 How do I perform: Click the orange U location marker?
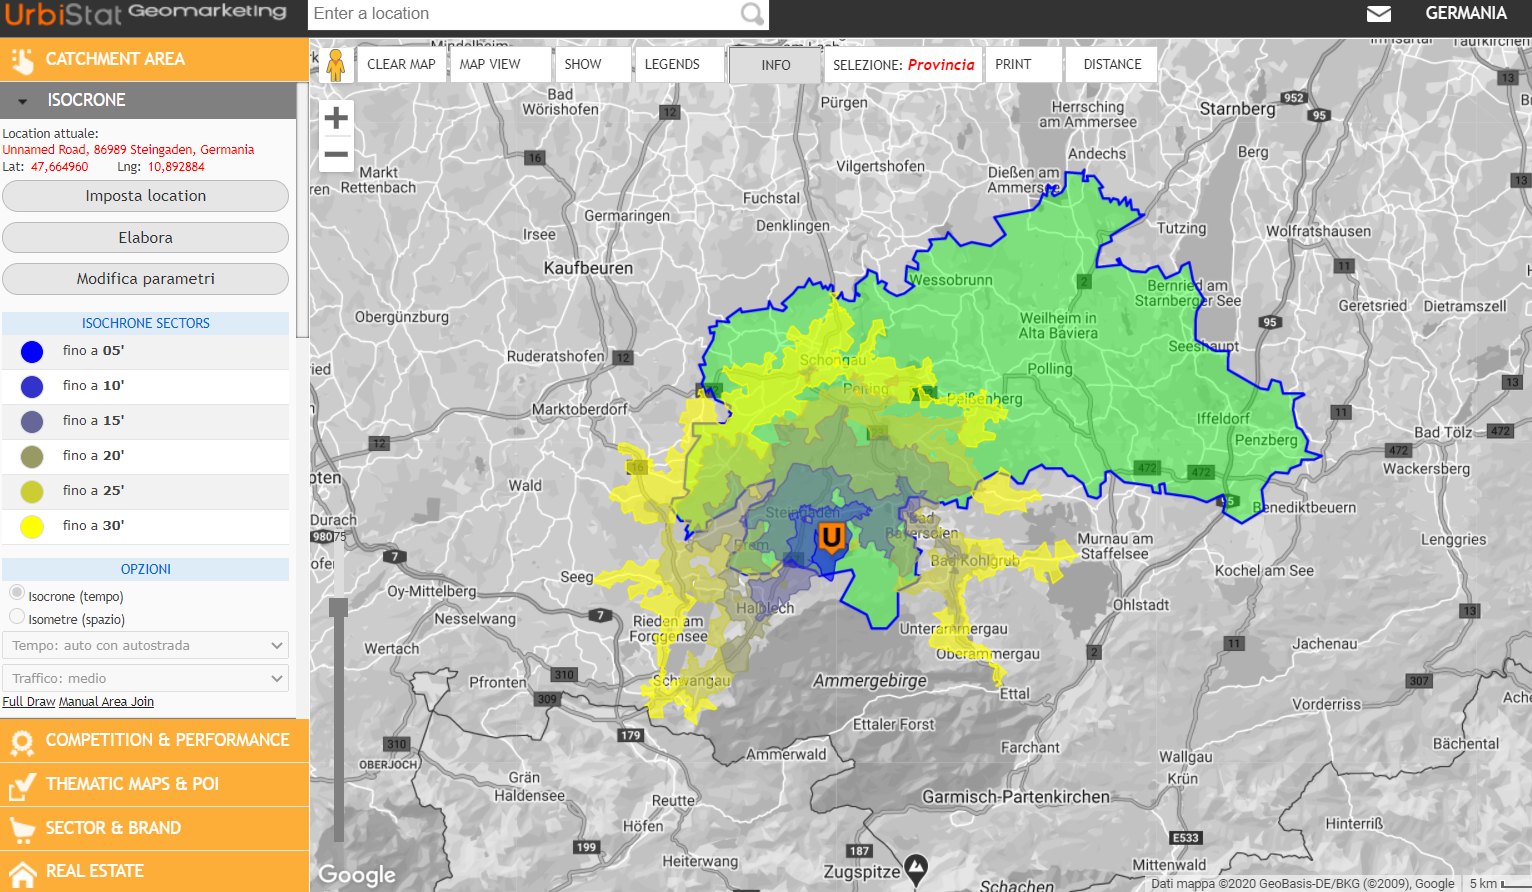[x=831, y=538]
